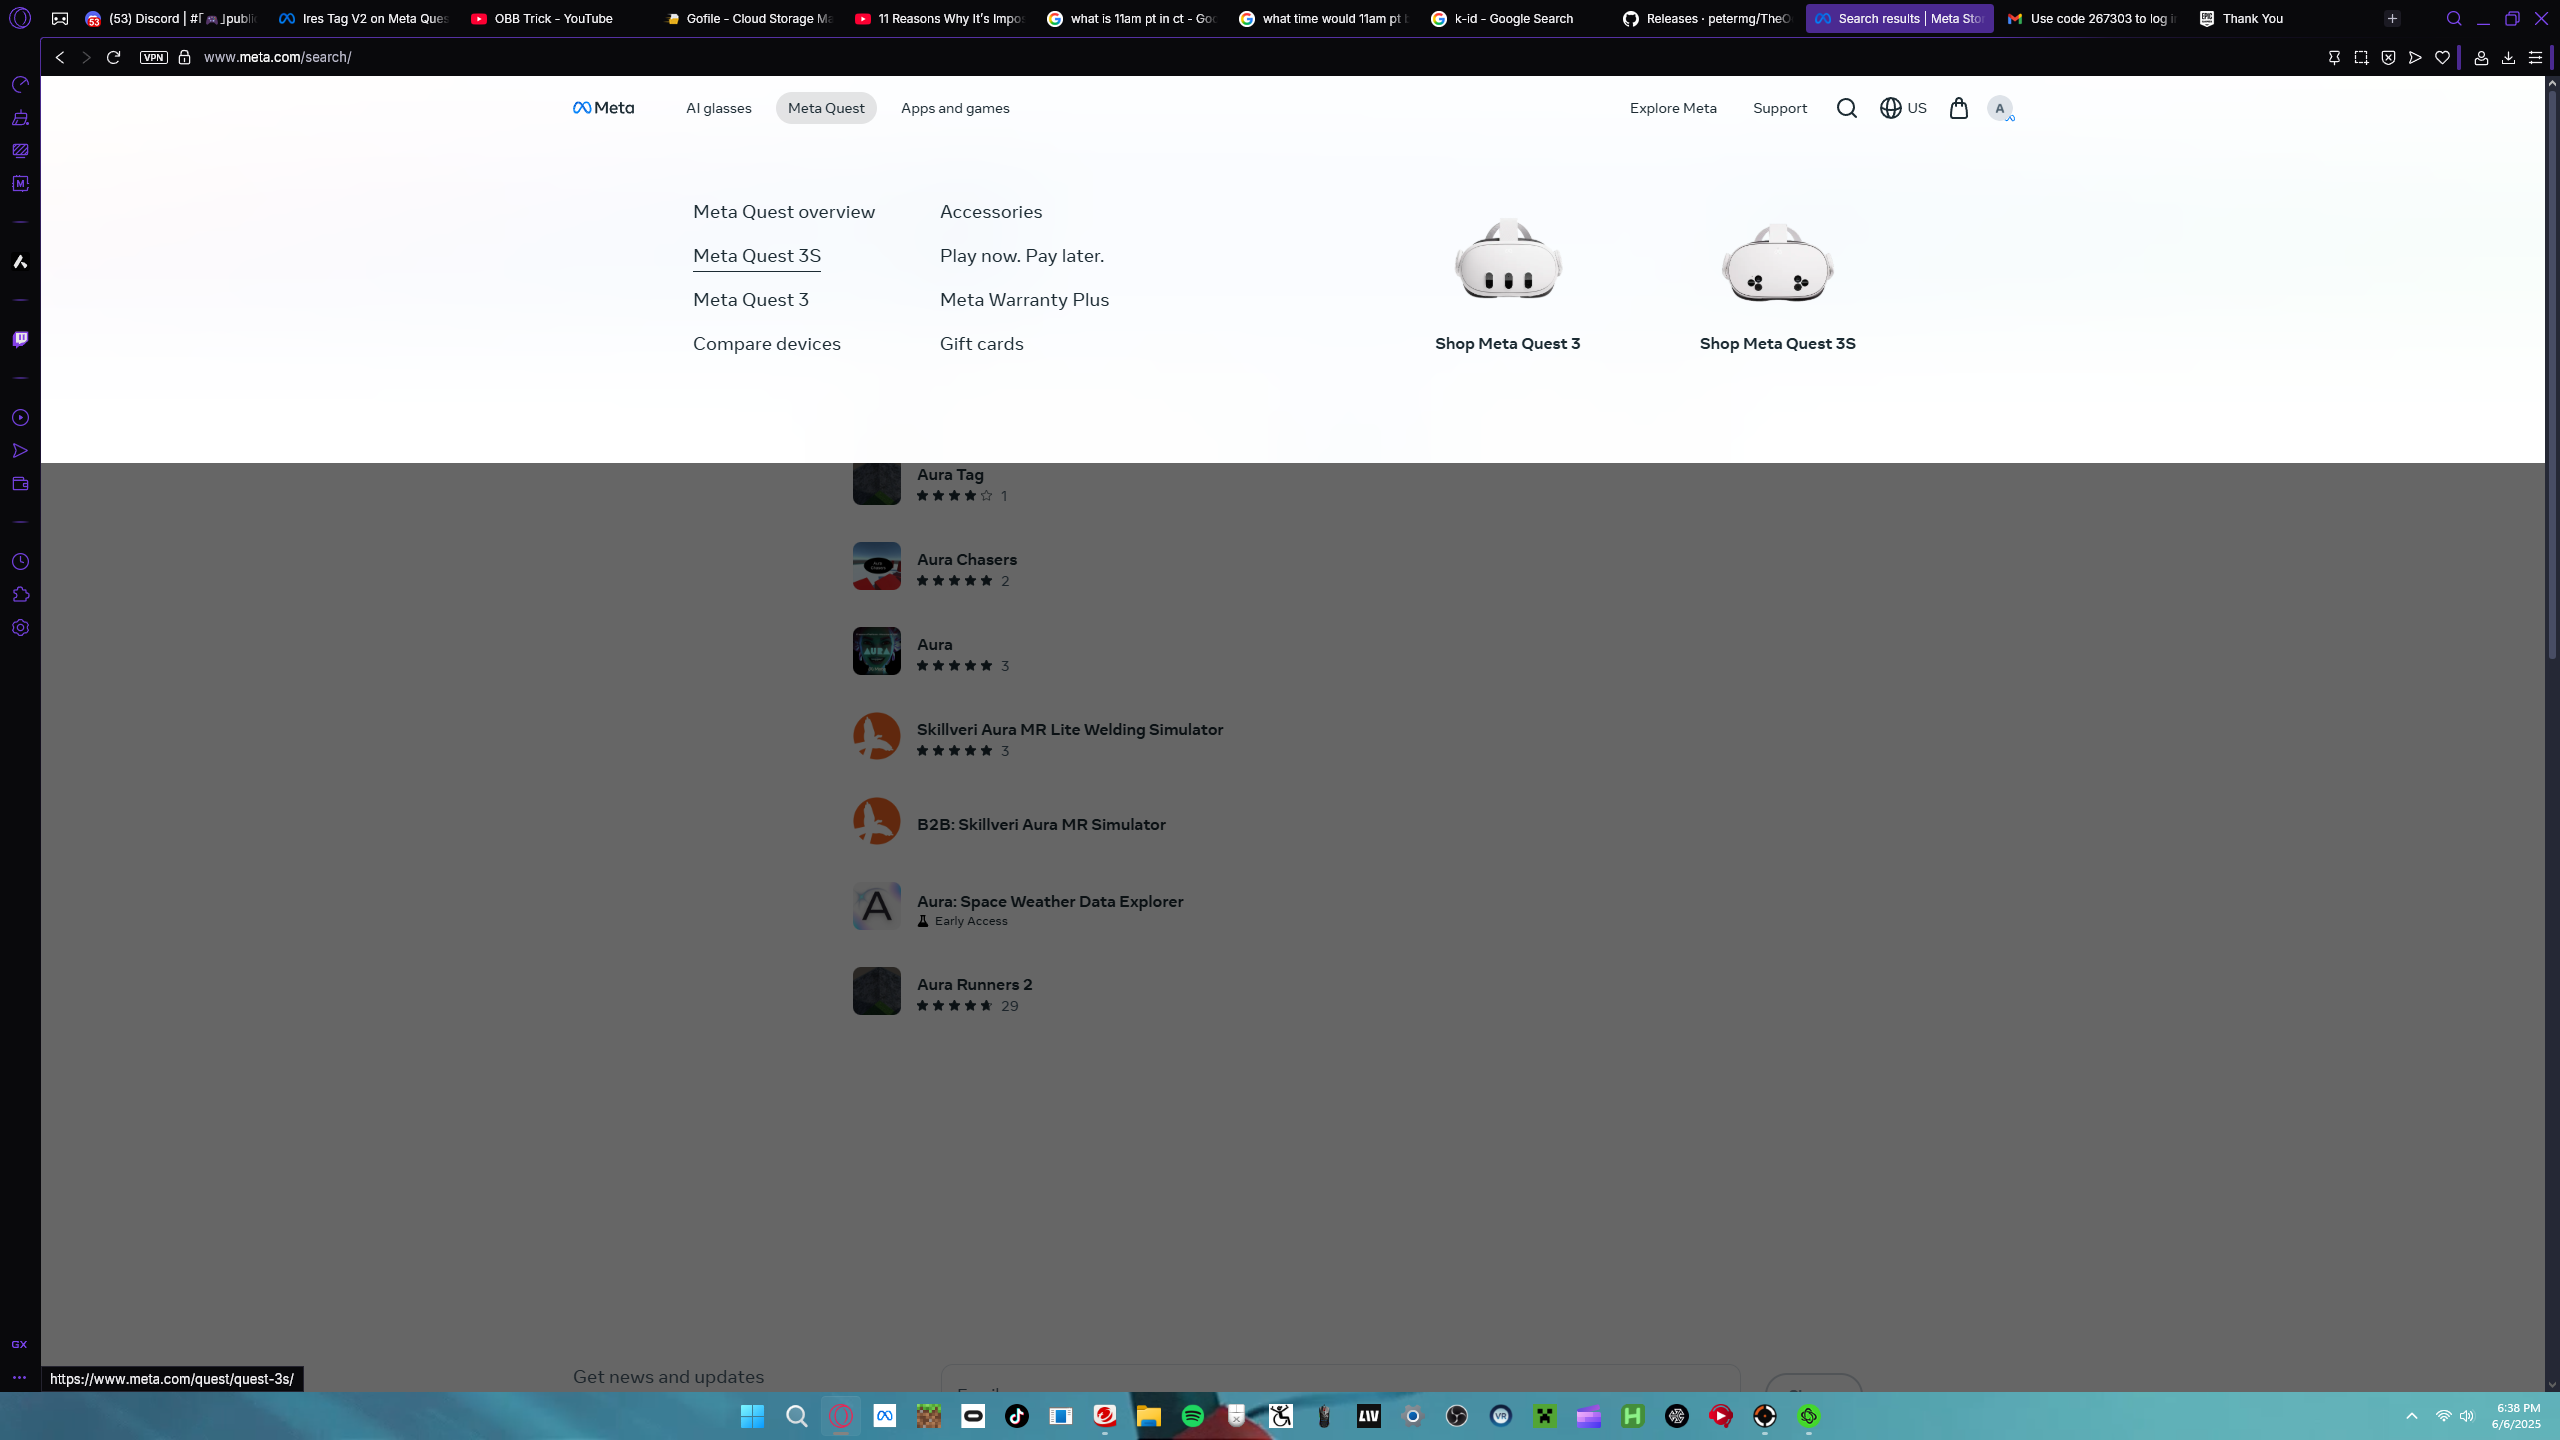Open File Explorer from the taskbar
Image resolution: width=2560 pixels, height=1440 pixels.
click(x=1148, y=1416)
